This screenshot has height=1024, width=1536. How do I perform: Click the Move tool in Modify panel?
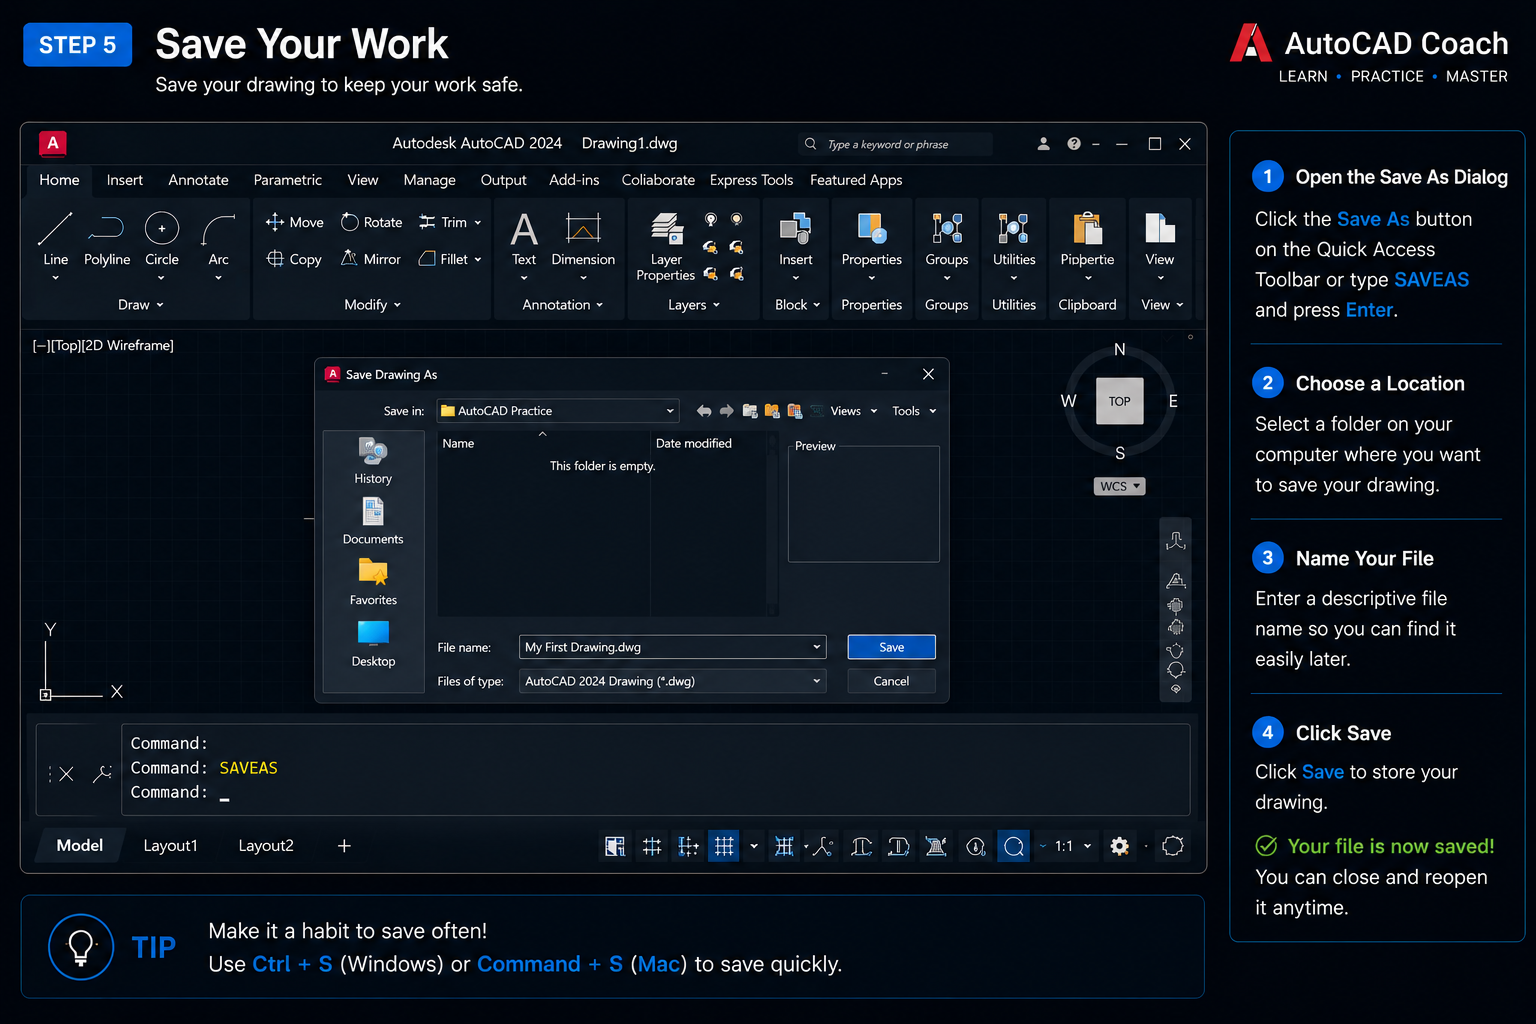pyautogui.click(x=294, y=222)
